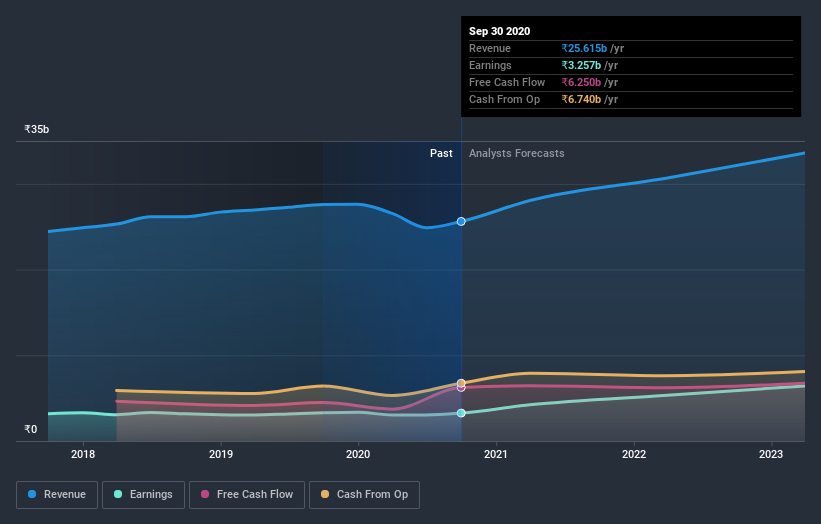Toggle the Free Cash Flow legend button
Screen dimensions: 821x524
pyautogui.click(x=247, y=495)
